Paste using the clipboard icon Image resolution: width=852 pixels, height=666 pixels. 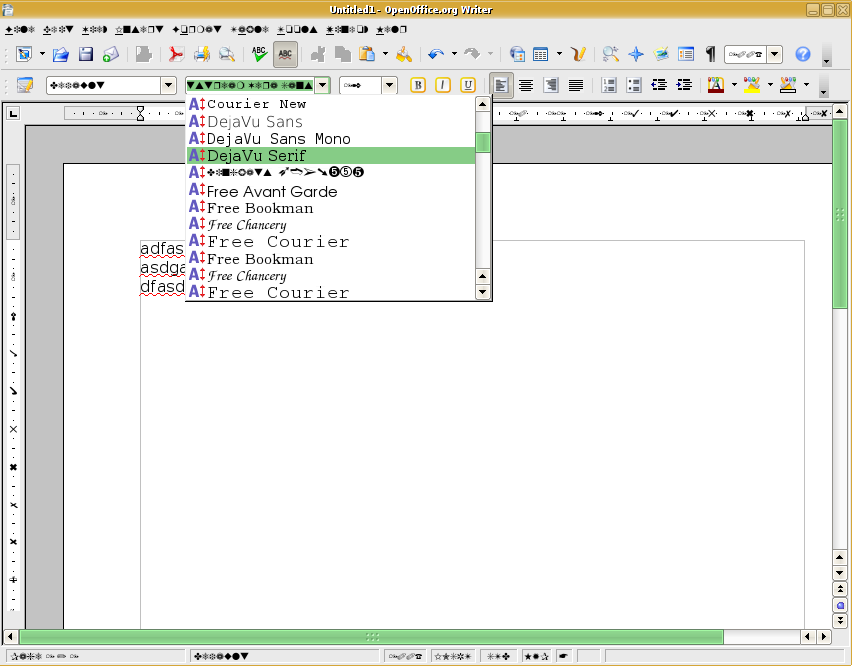click(x=368, y=54)
